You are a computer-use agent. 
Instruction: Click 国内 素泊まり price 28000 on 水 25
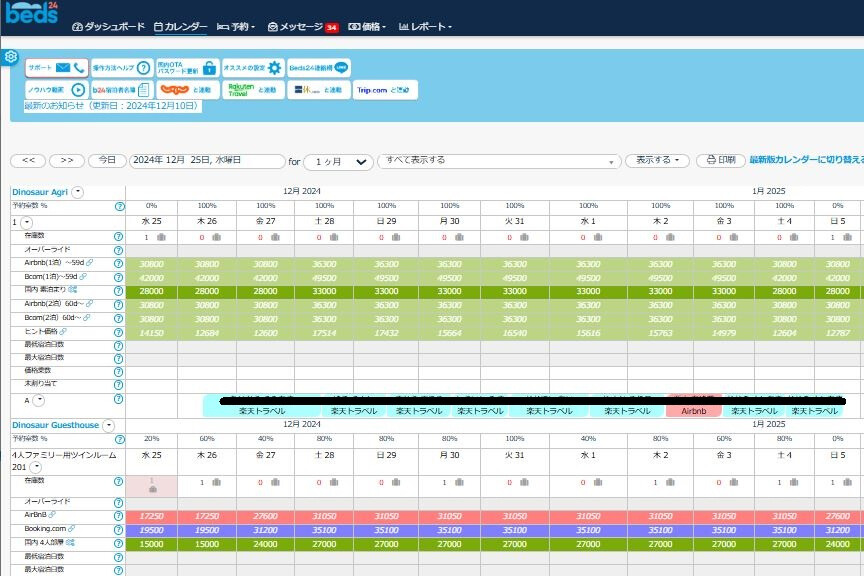tap(152, 291)
